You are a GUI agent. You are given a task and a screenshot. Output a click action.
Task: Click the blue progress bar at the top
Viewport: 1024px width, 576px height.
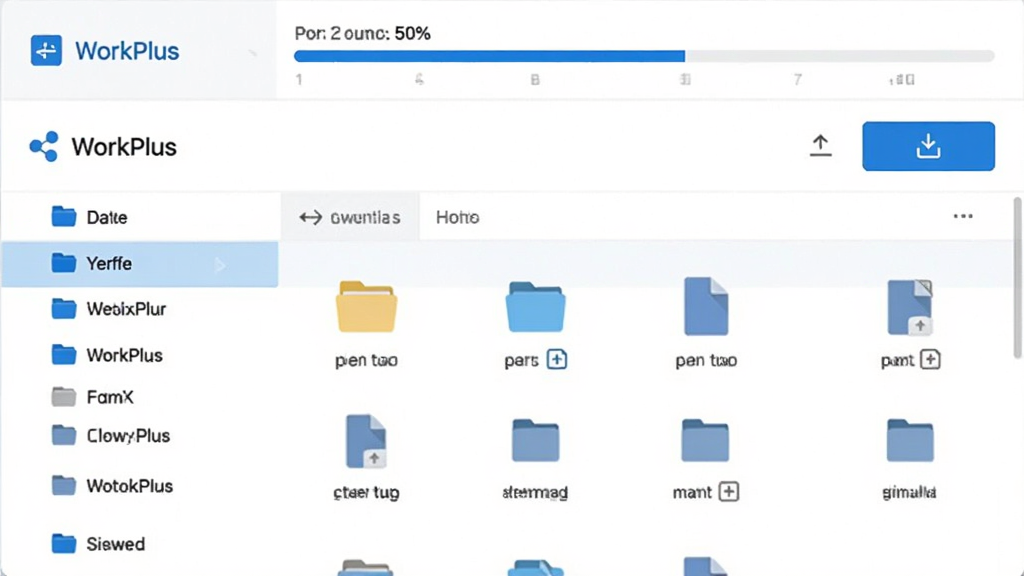click(x=489, y=56)
